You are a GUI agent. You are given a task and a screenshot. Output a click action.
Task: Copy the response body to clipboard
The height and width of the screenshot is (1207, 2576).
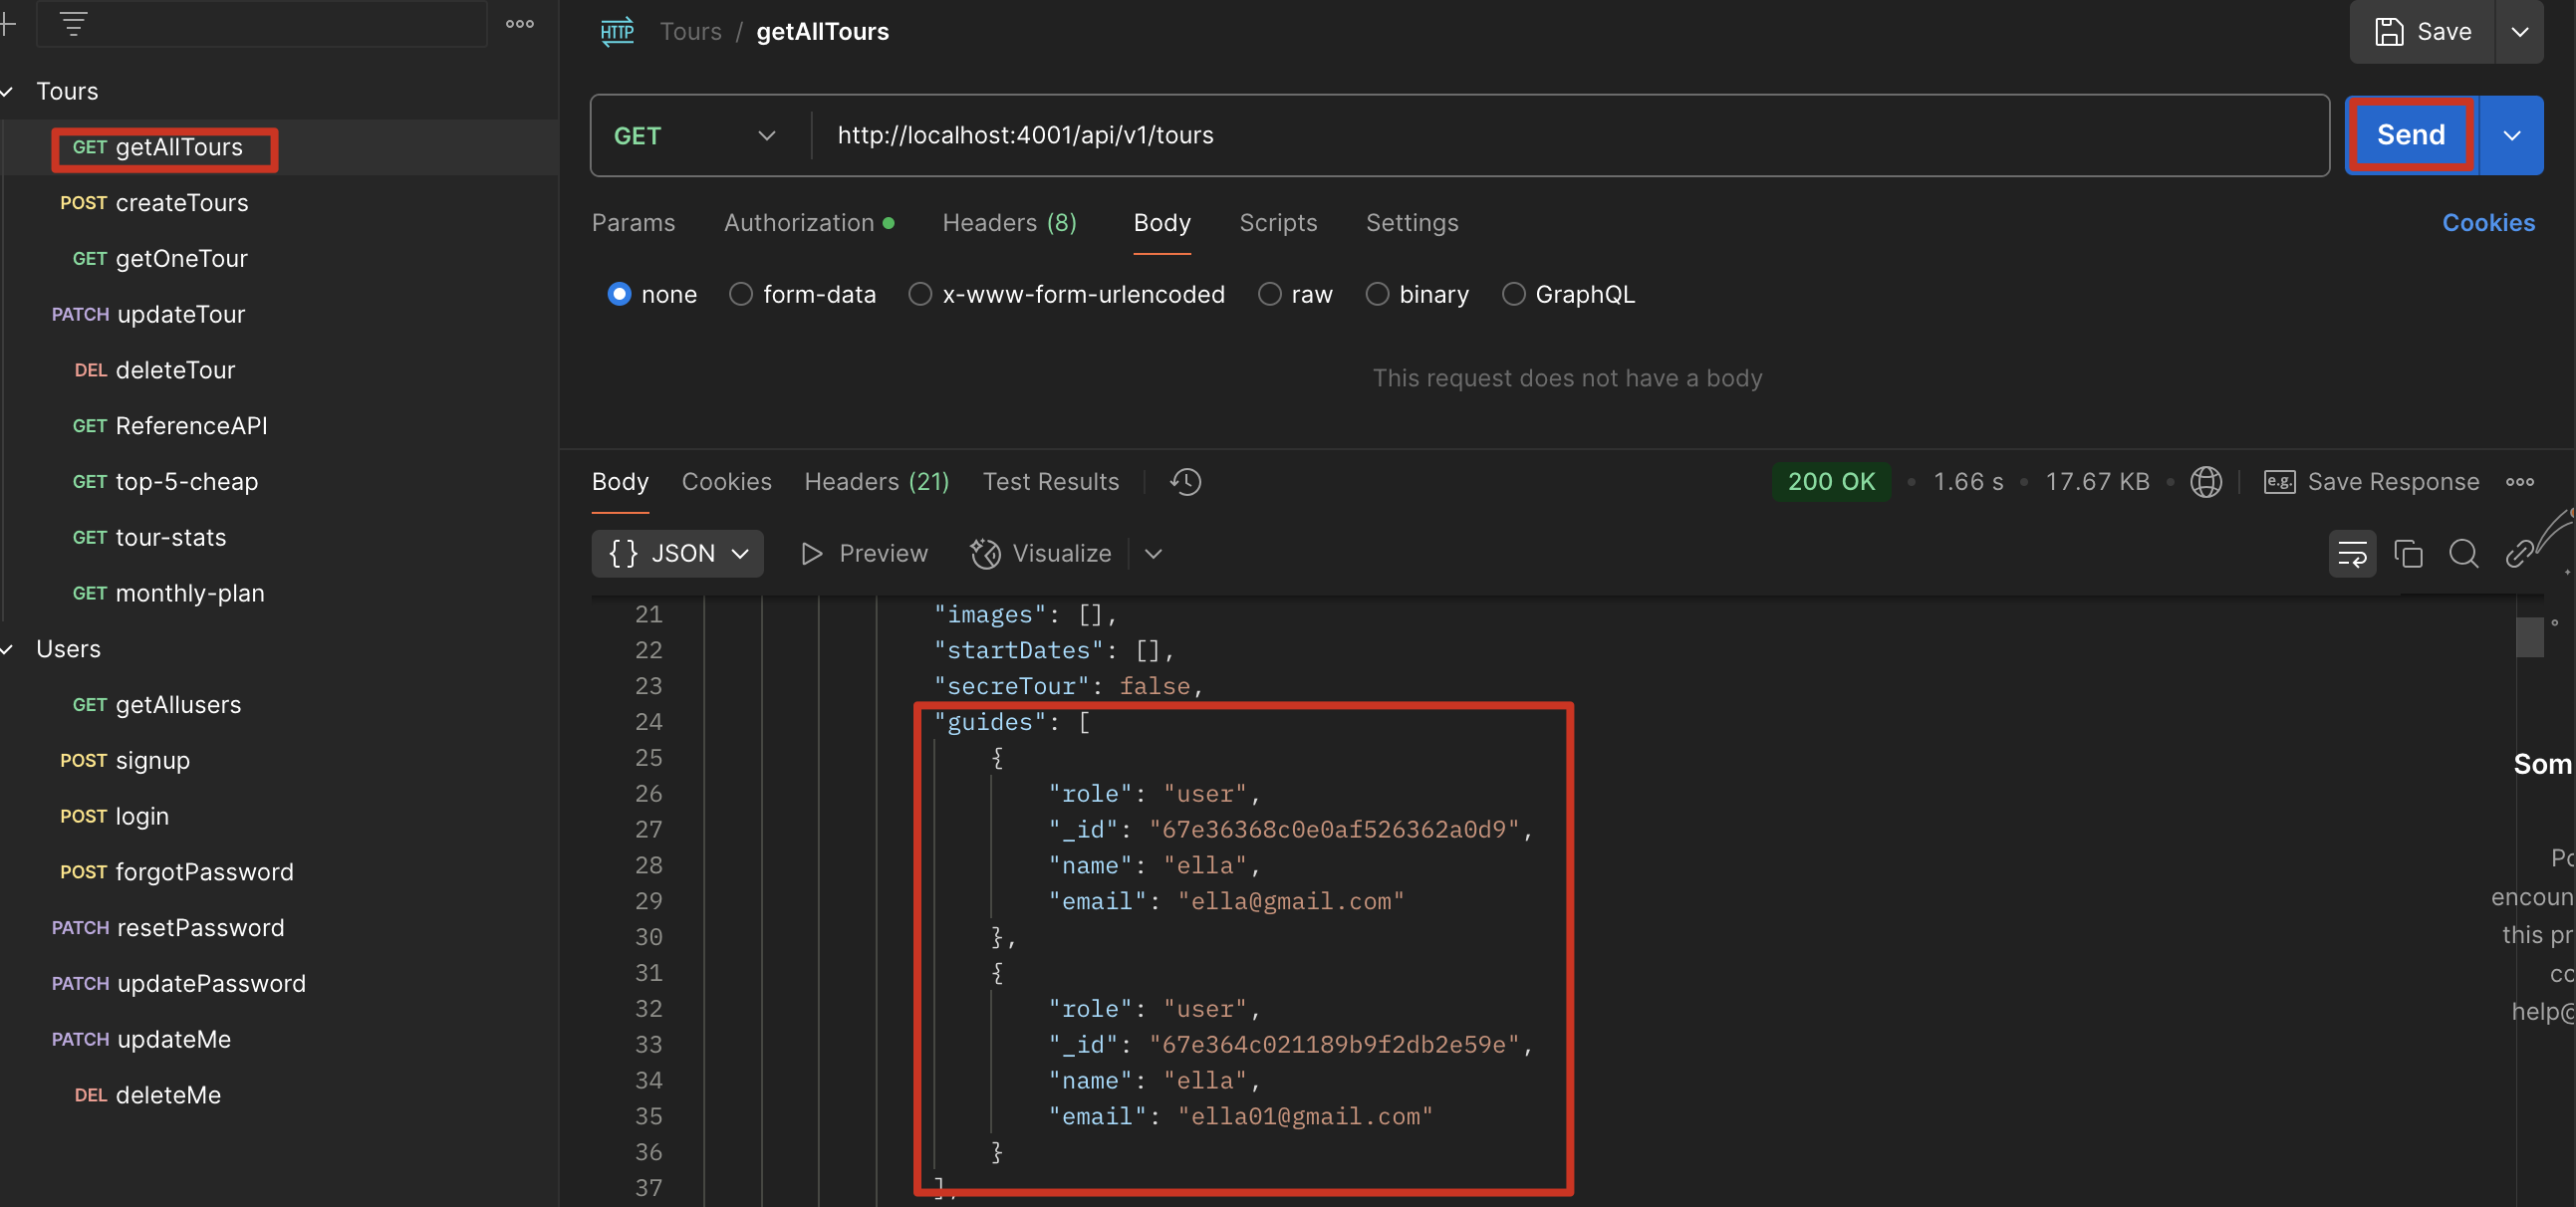[x=2408, y=553]
